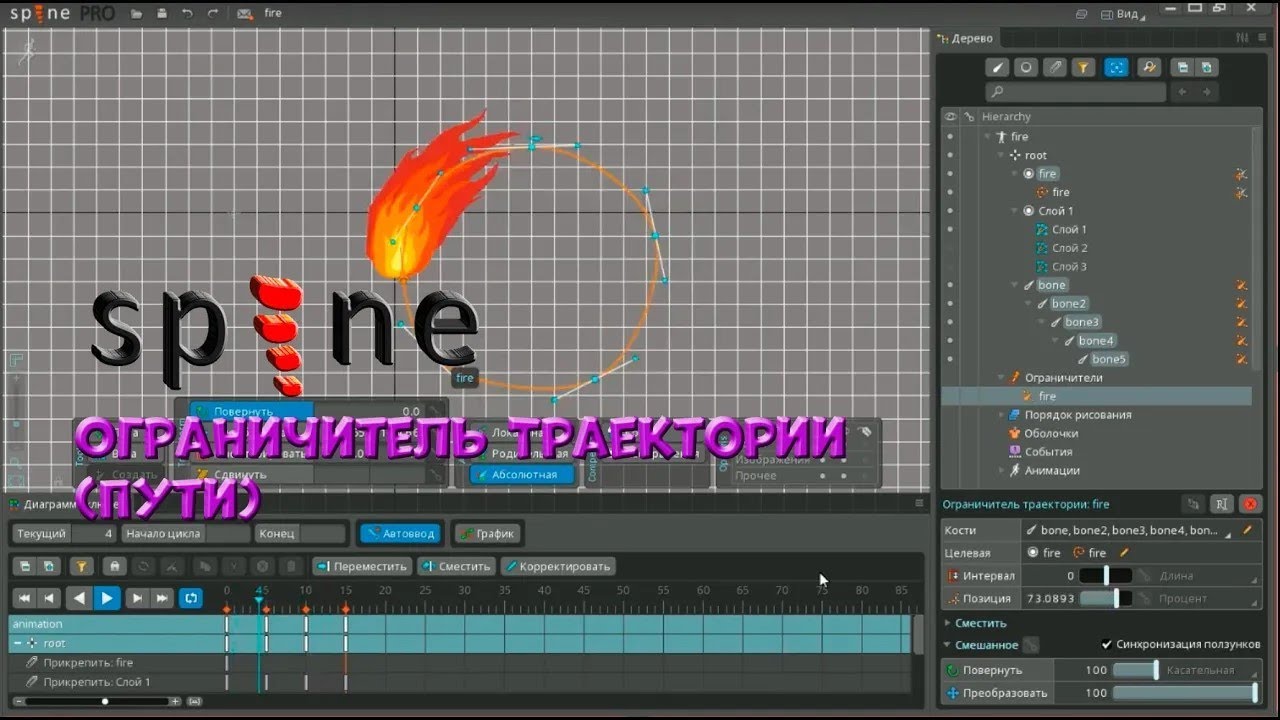The width and height of the screenshot is (1280, 720).
Task: Play animation forward
Action: pos(107,599)
